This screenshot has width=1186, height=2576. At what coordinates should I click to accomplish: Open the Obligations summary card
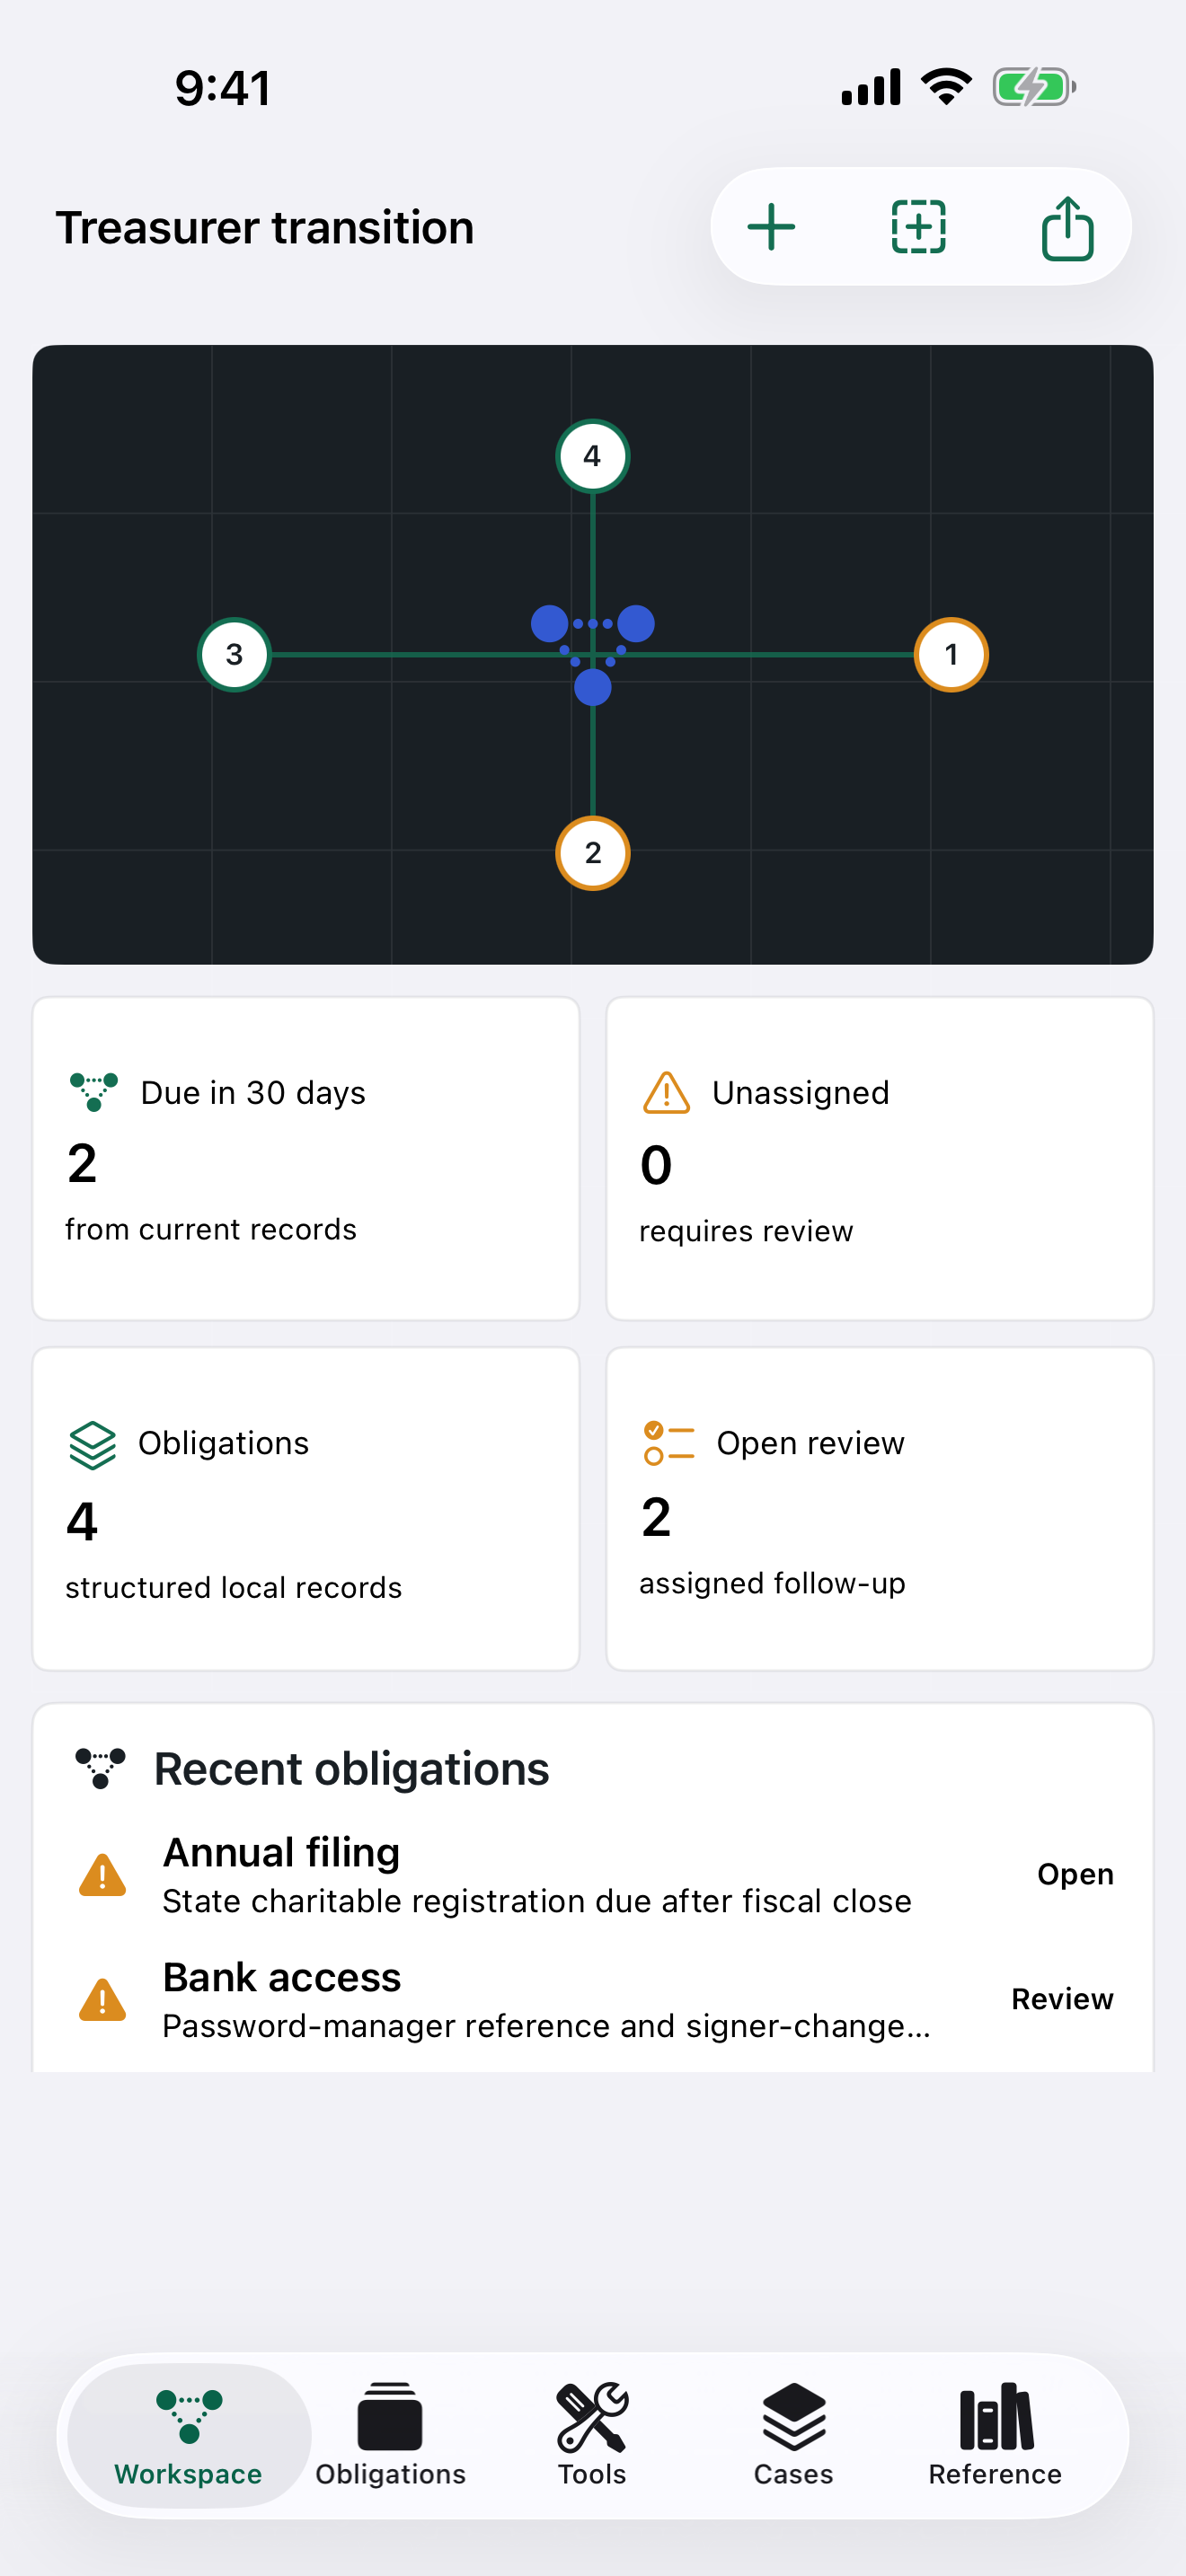coord(306,1508)
